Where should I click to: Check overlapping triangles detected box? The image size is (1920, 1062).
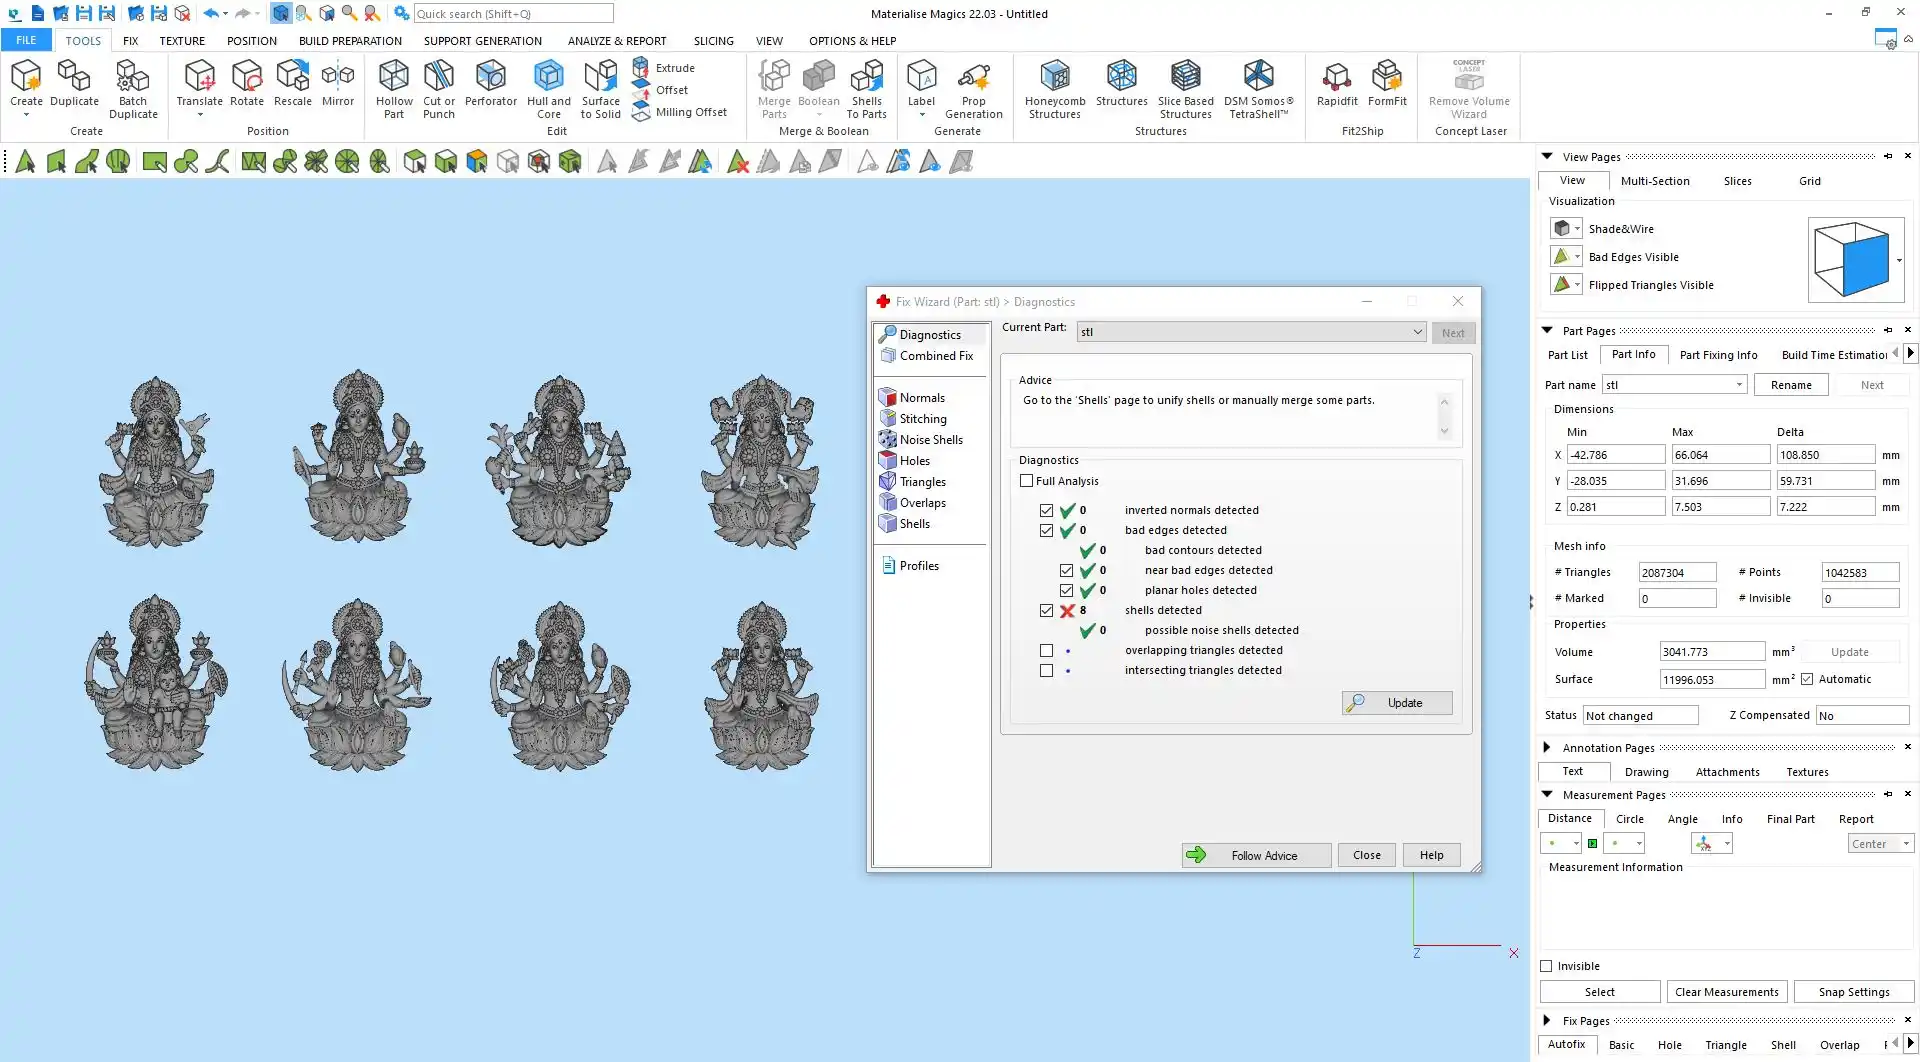1046,650
